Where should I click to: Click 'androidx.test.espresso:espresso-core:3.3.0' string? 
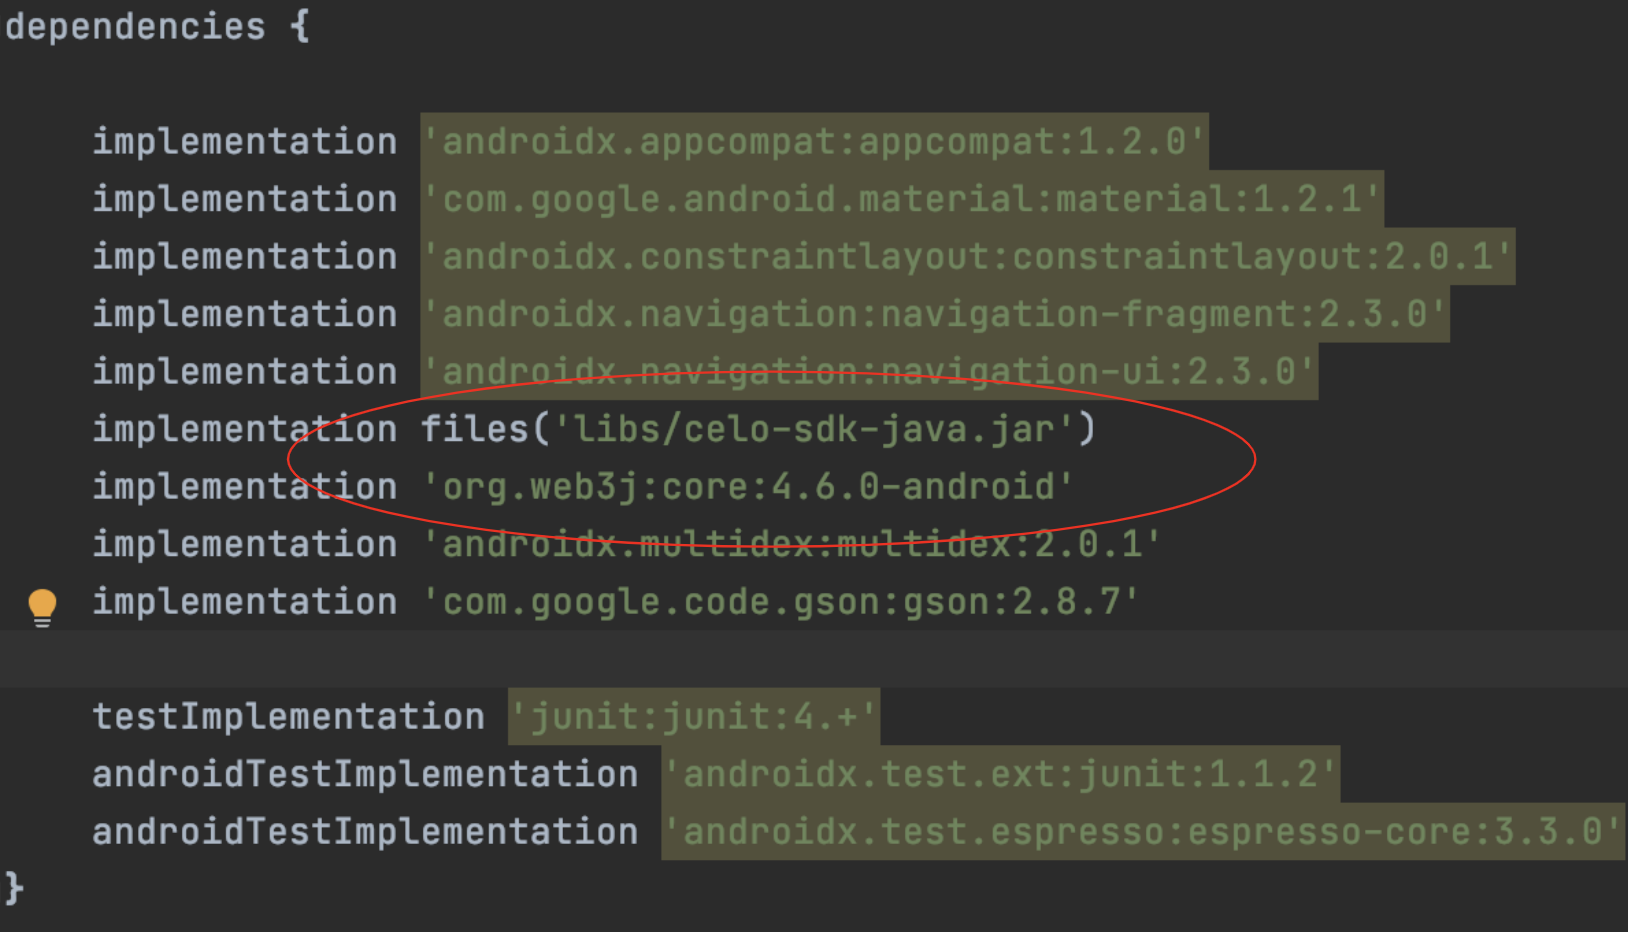[x=1142, y=832]
